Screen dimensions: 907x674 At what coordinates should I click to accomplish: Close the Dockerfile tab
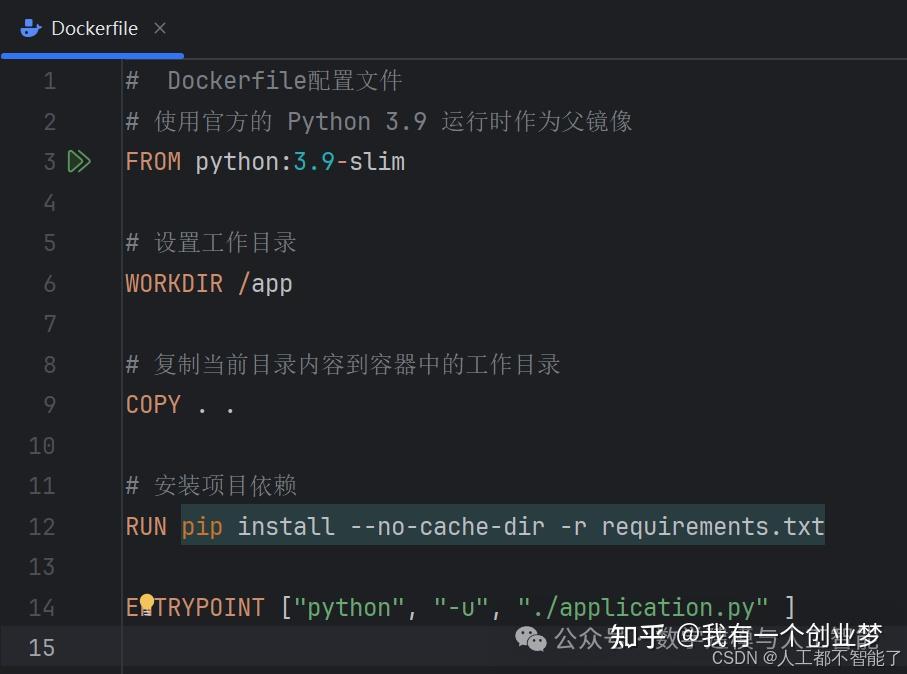pos(160,29)
